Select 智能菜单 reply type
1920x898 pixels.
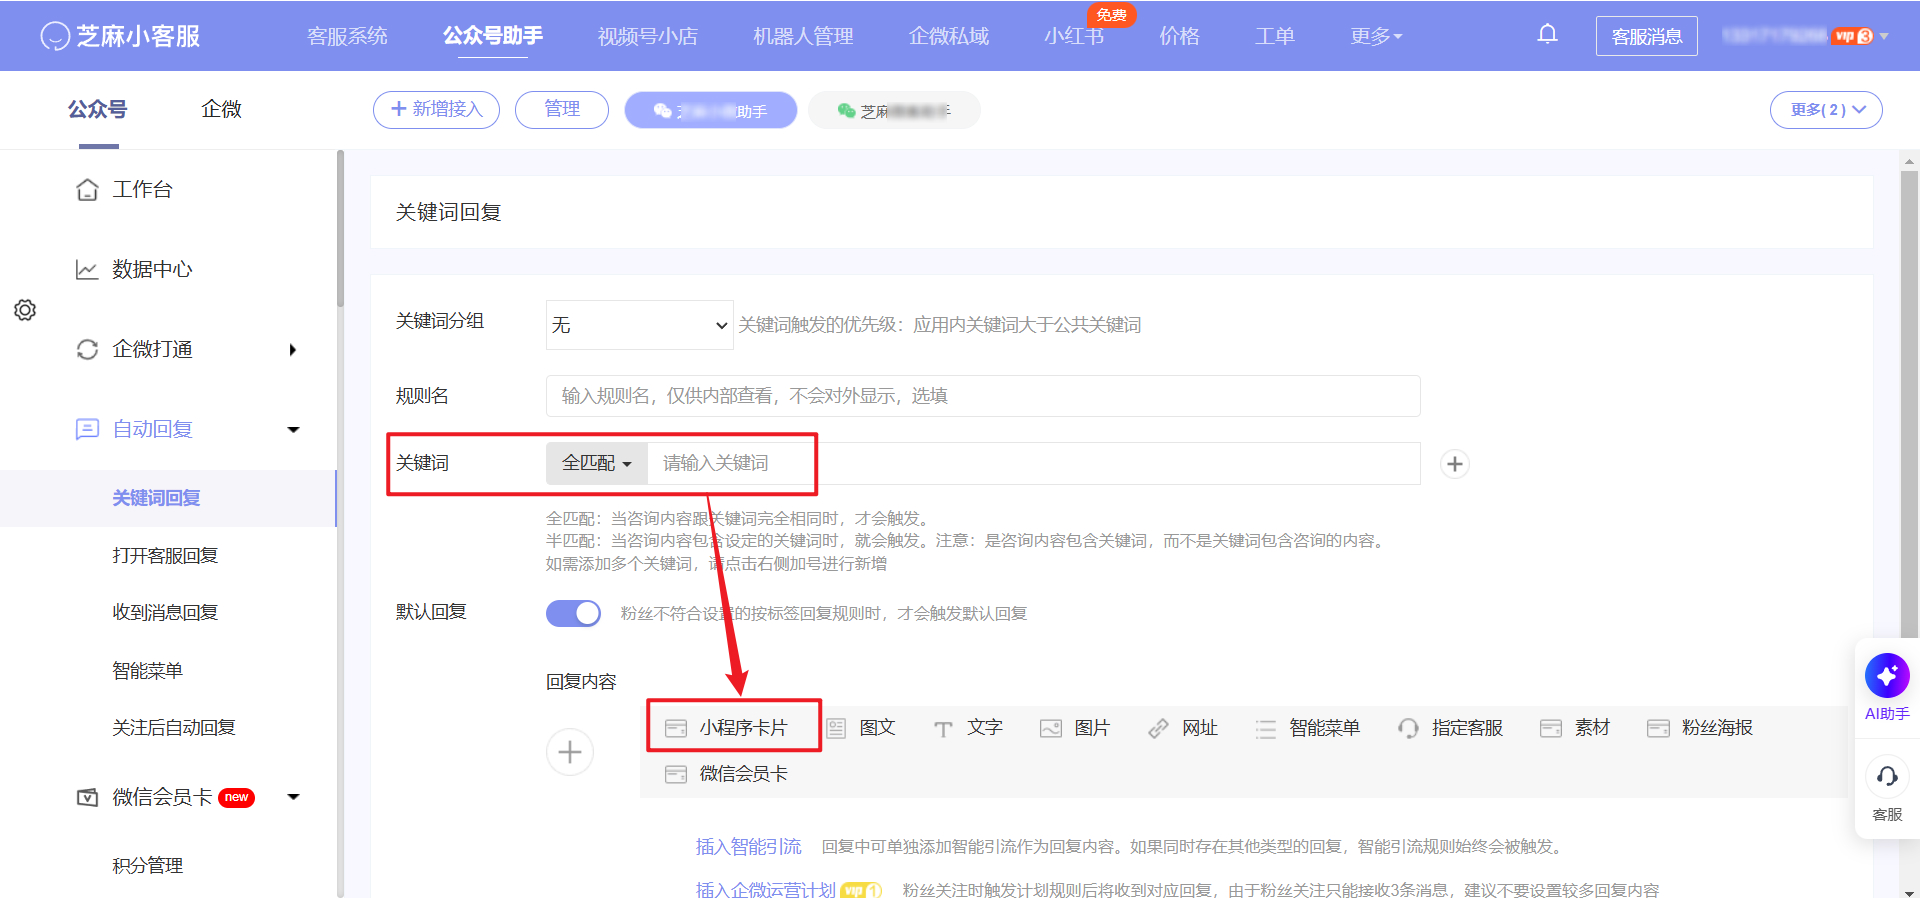point(1308,728)
